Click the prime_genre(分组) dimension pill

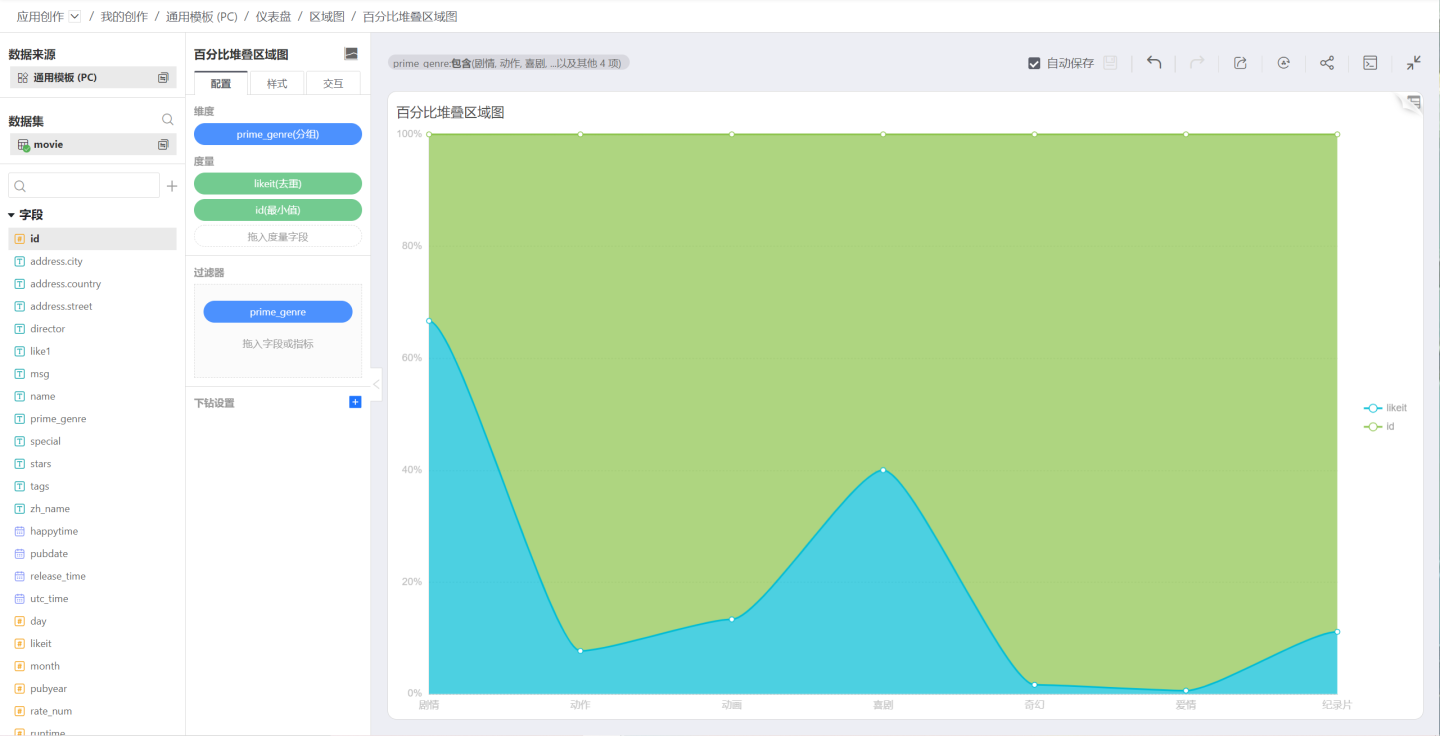[278, 134]
